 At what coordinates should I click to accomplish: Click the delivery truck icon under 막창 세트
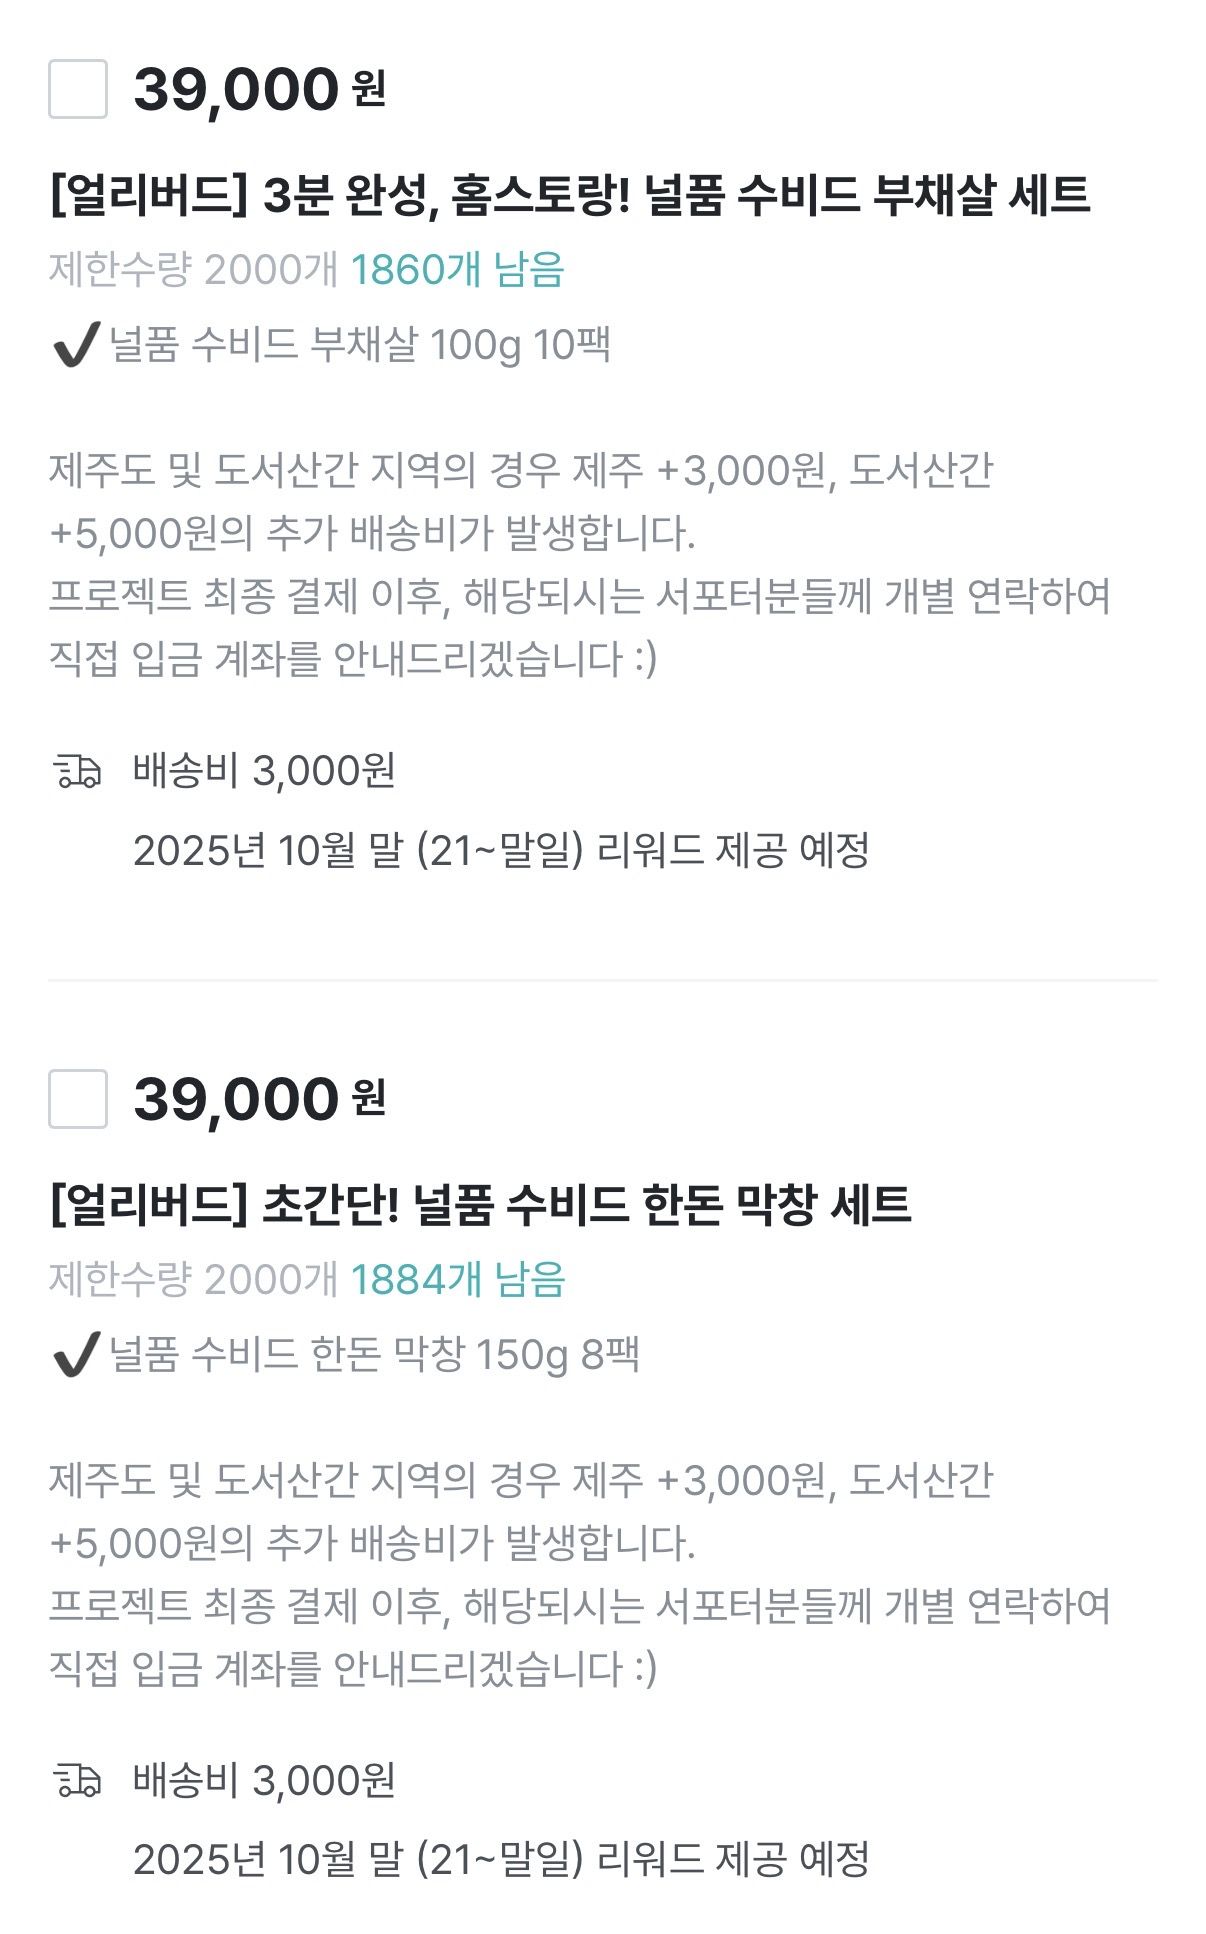77,1781
